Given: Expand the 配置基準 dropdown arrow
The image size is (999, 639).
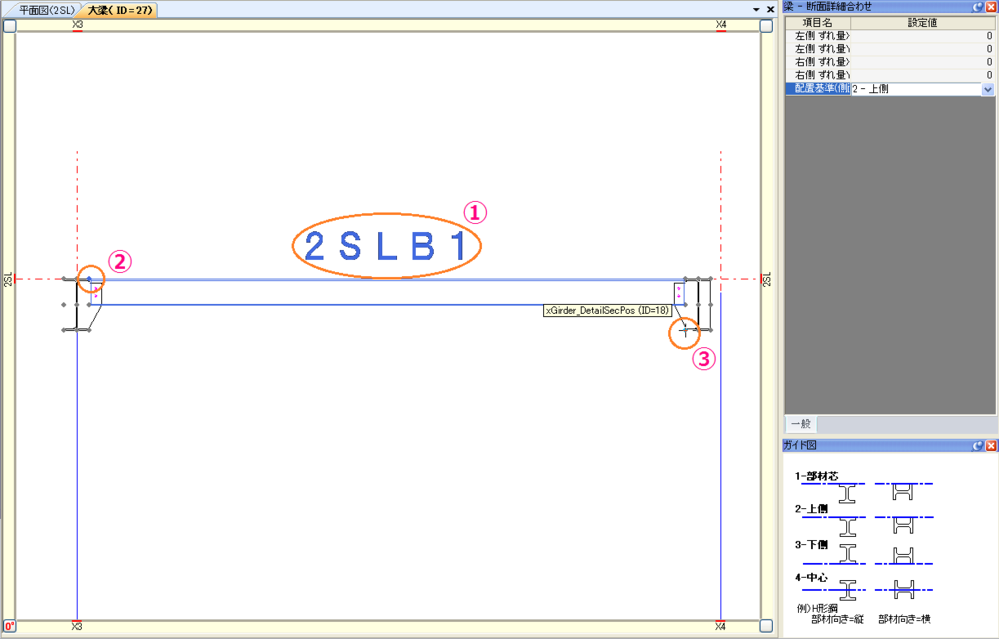Looking at the screenshot, I should click(988, 89).
